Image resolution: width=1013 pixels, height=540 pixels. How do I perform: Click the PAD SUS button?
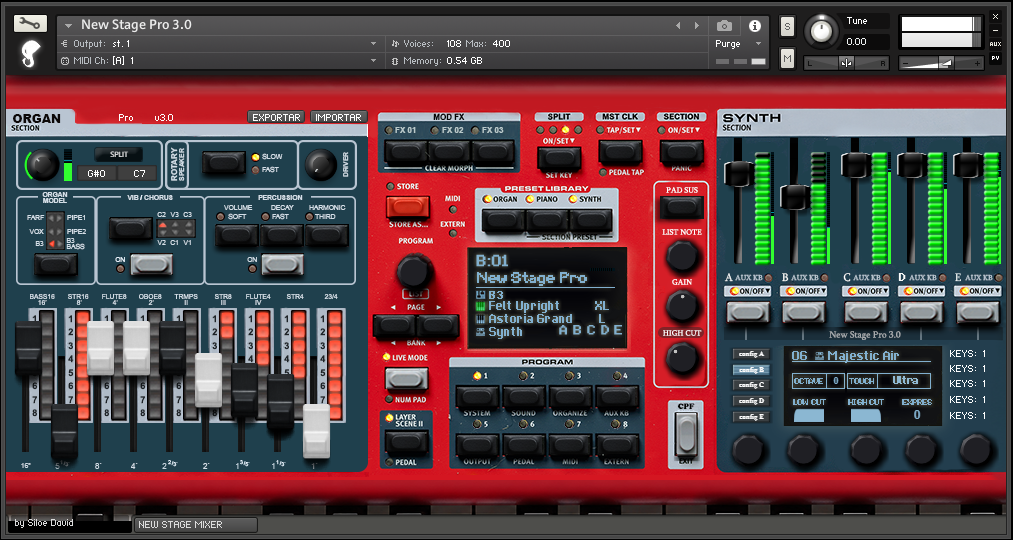[x=682, y=207]
